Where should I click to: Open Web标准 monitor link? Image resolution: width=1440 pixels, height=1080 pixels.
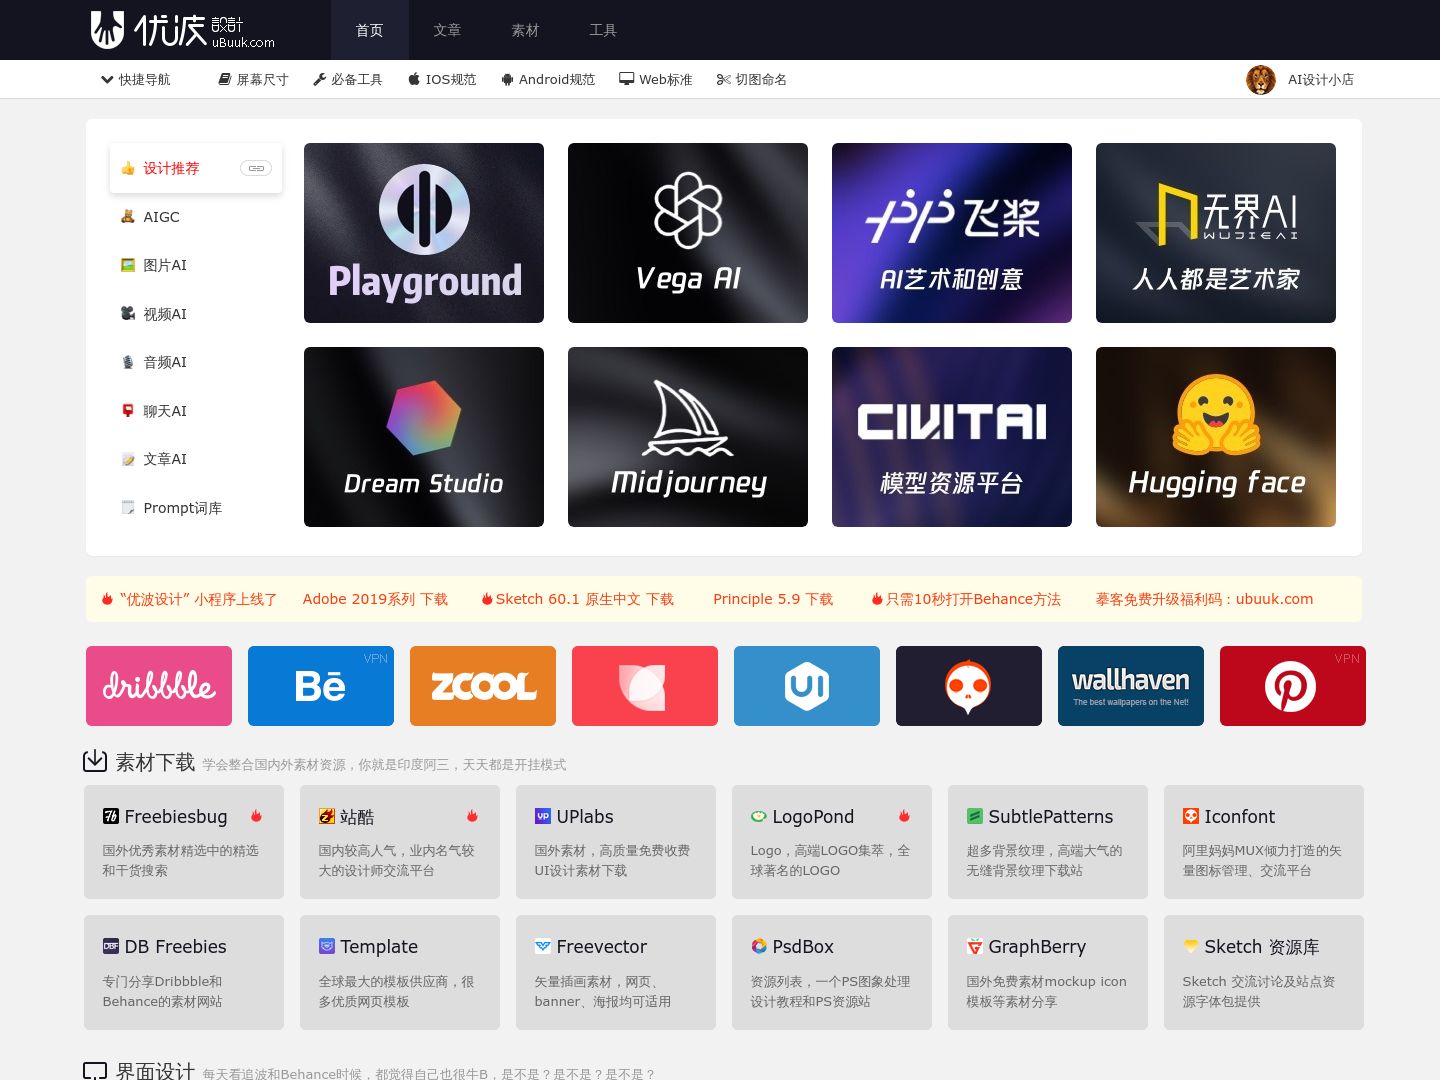656,79
